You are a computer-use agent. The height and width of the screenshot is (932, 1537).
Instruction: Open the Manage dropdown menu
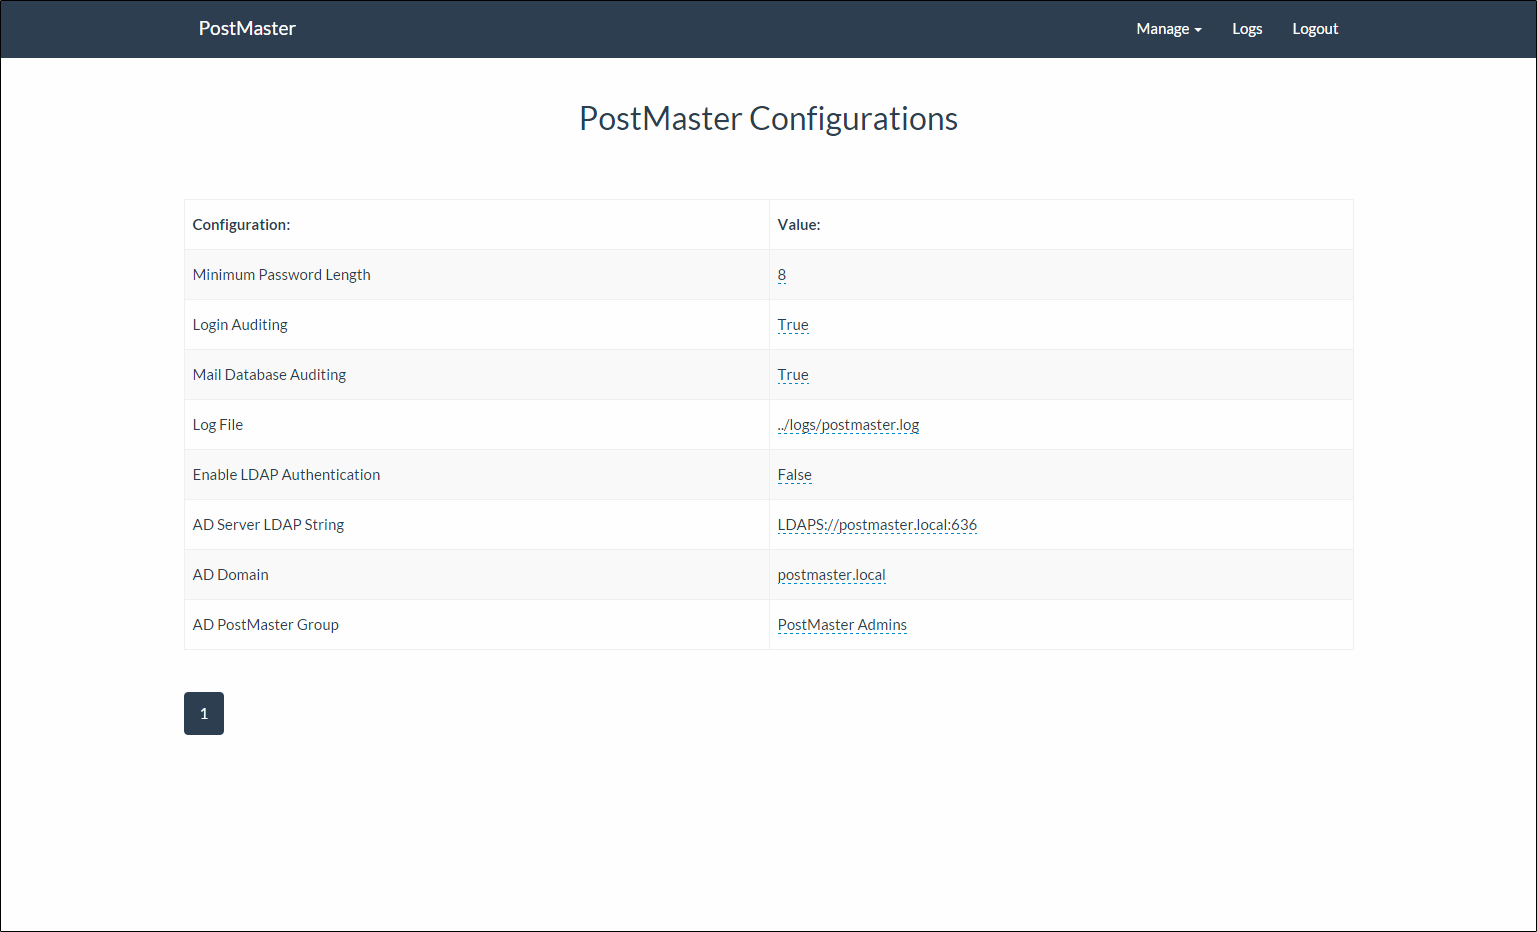(x=1168, y=29)
